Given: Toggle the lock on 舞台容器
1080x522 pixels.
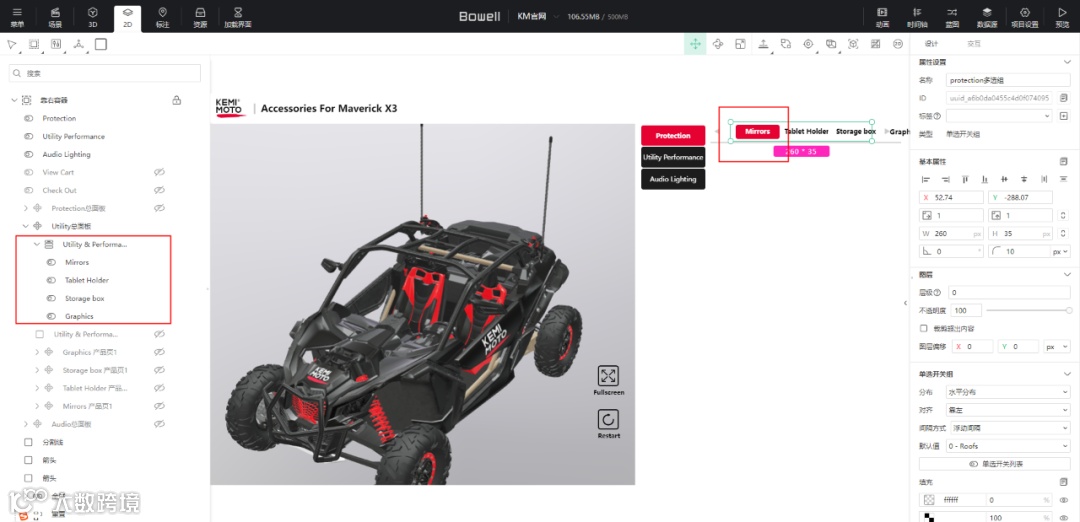Looking at the screenshot, I should click(176, 101).
